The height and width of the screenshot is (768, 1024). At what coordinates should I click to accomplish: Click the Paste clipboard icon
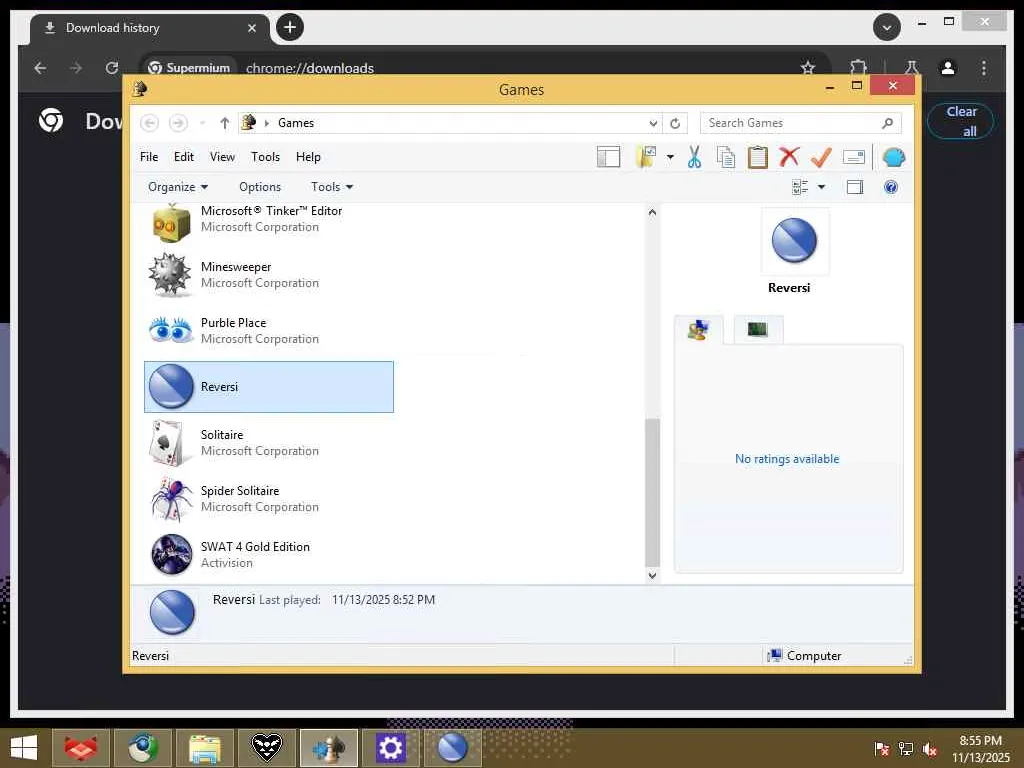coord(758,157)
